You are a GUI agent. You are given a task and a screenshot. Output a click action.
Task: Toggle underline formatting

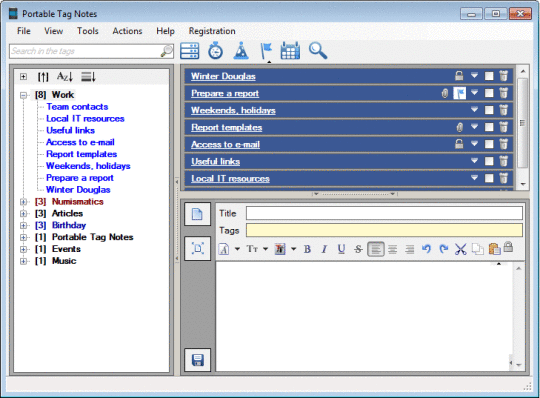click(x=341, y=249)
